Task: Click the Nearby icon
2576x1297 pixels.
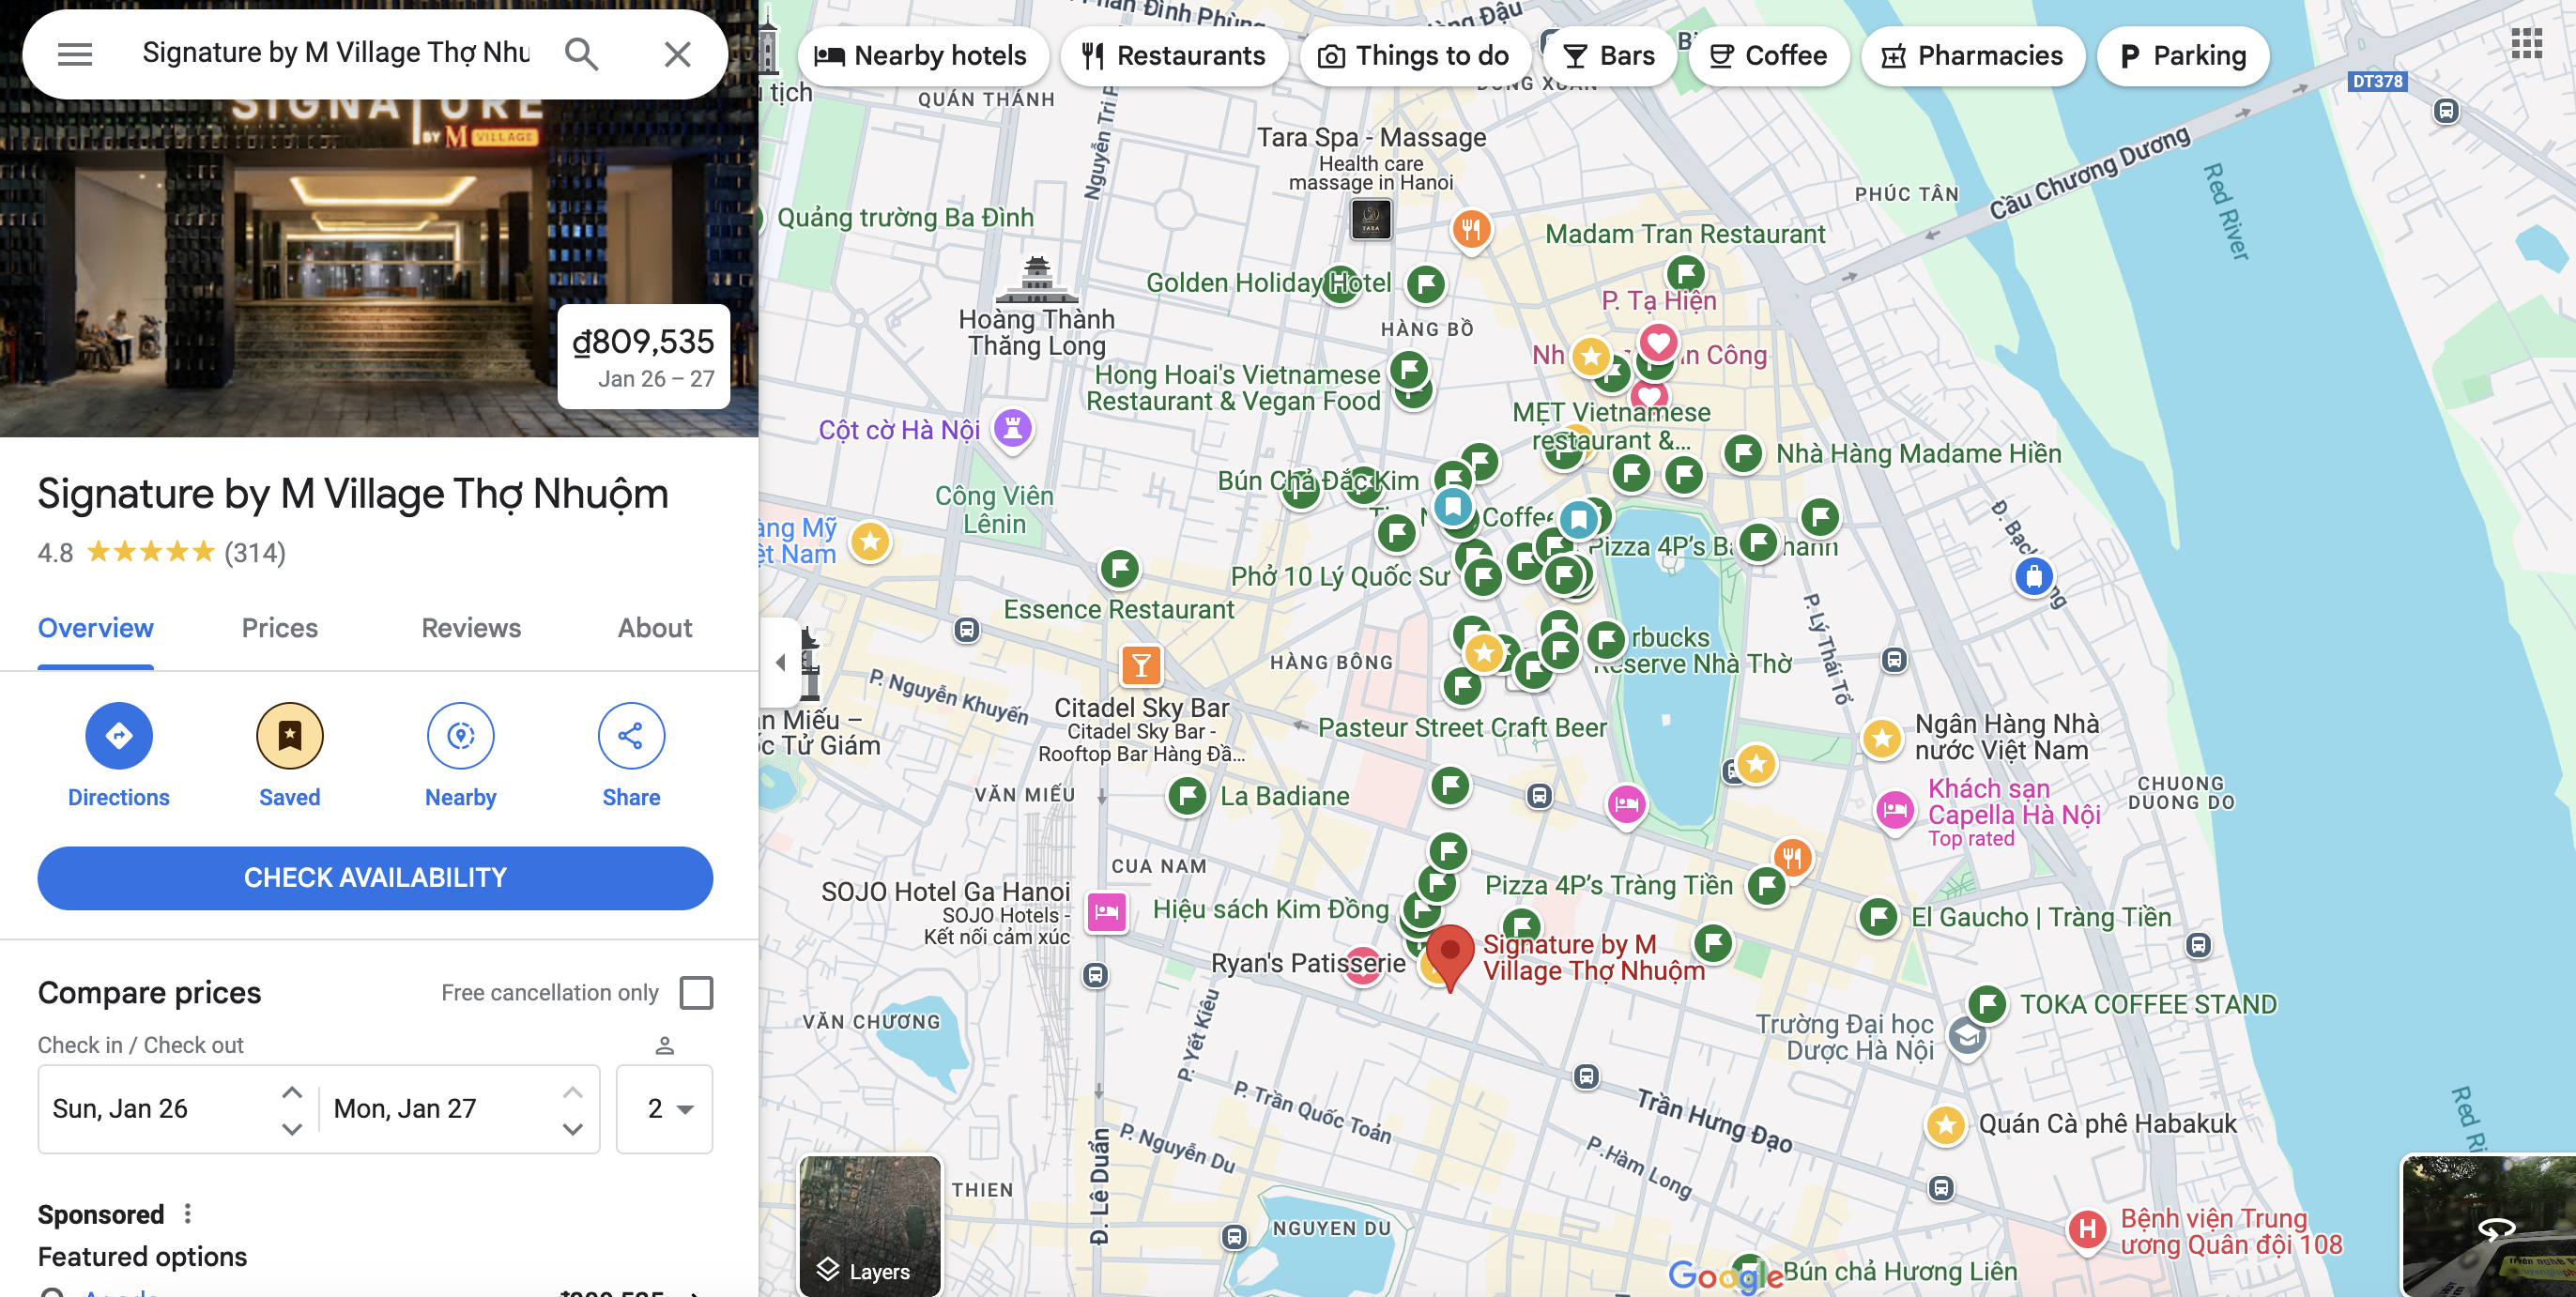Action: [460, 736]
